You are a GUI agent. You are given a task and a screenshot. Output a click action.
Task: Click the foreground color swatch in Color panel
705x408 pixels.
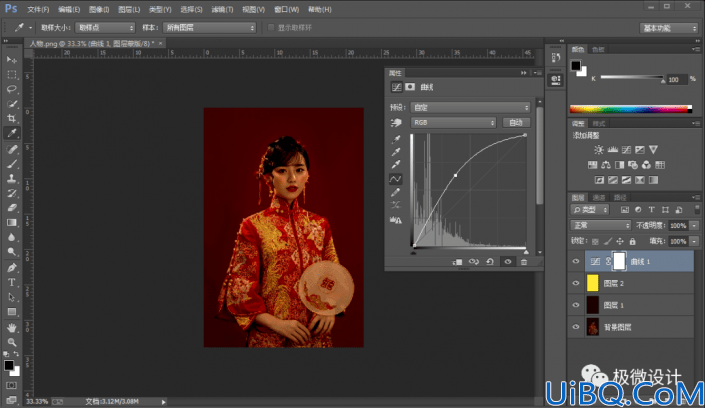tap(576, 66)
